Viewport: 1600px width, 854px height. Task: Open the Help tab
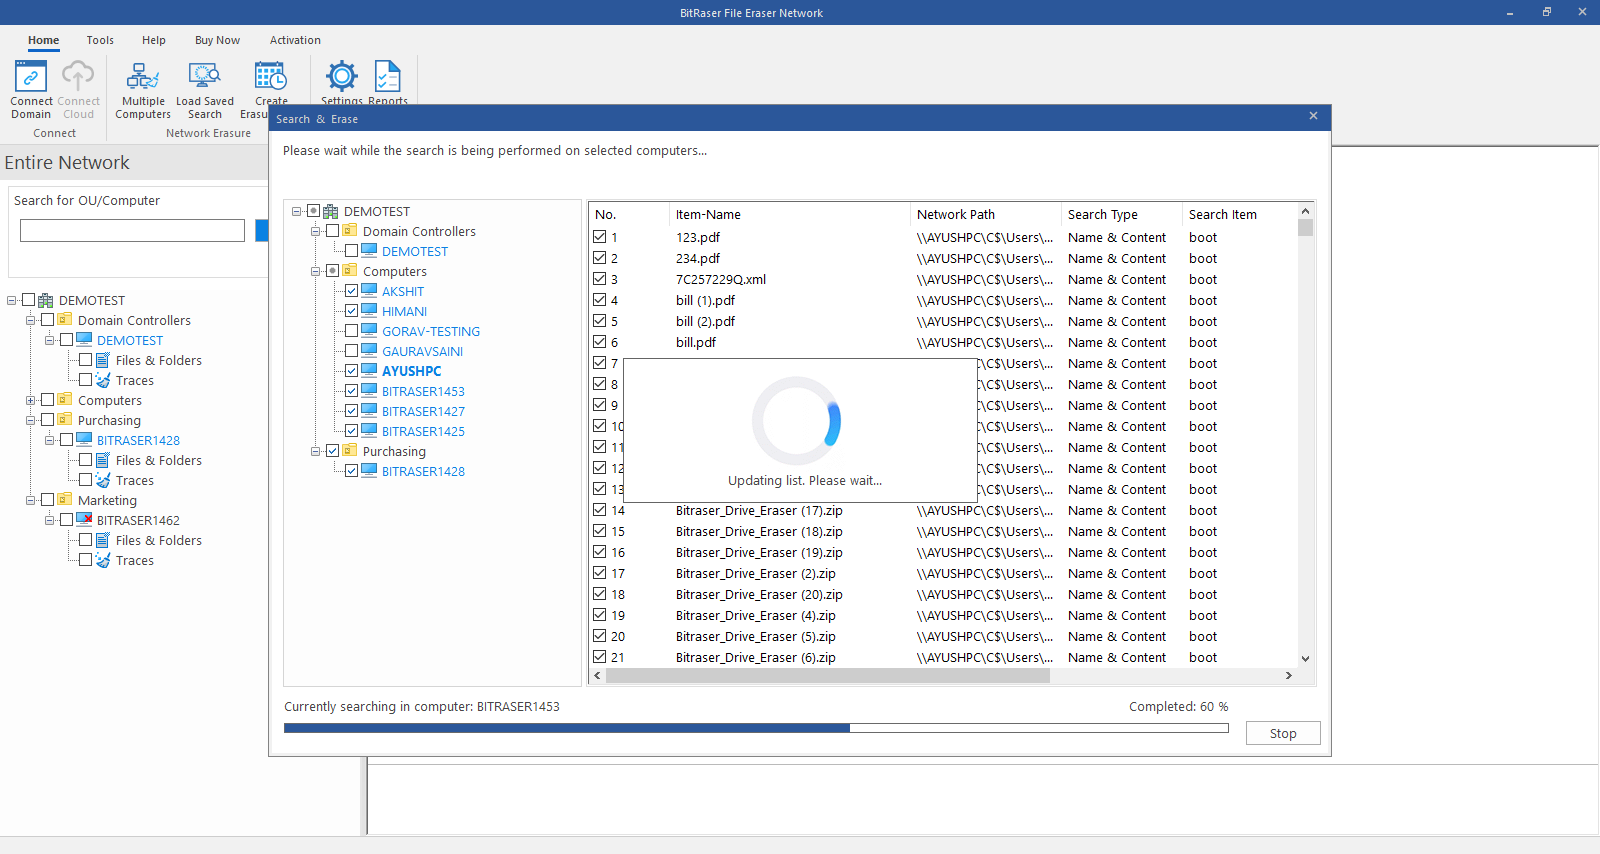pyautogui.click(x=154, y=40)
